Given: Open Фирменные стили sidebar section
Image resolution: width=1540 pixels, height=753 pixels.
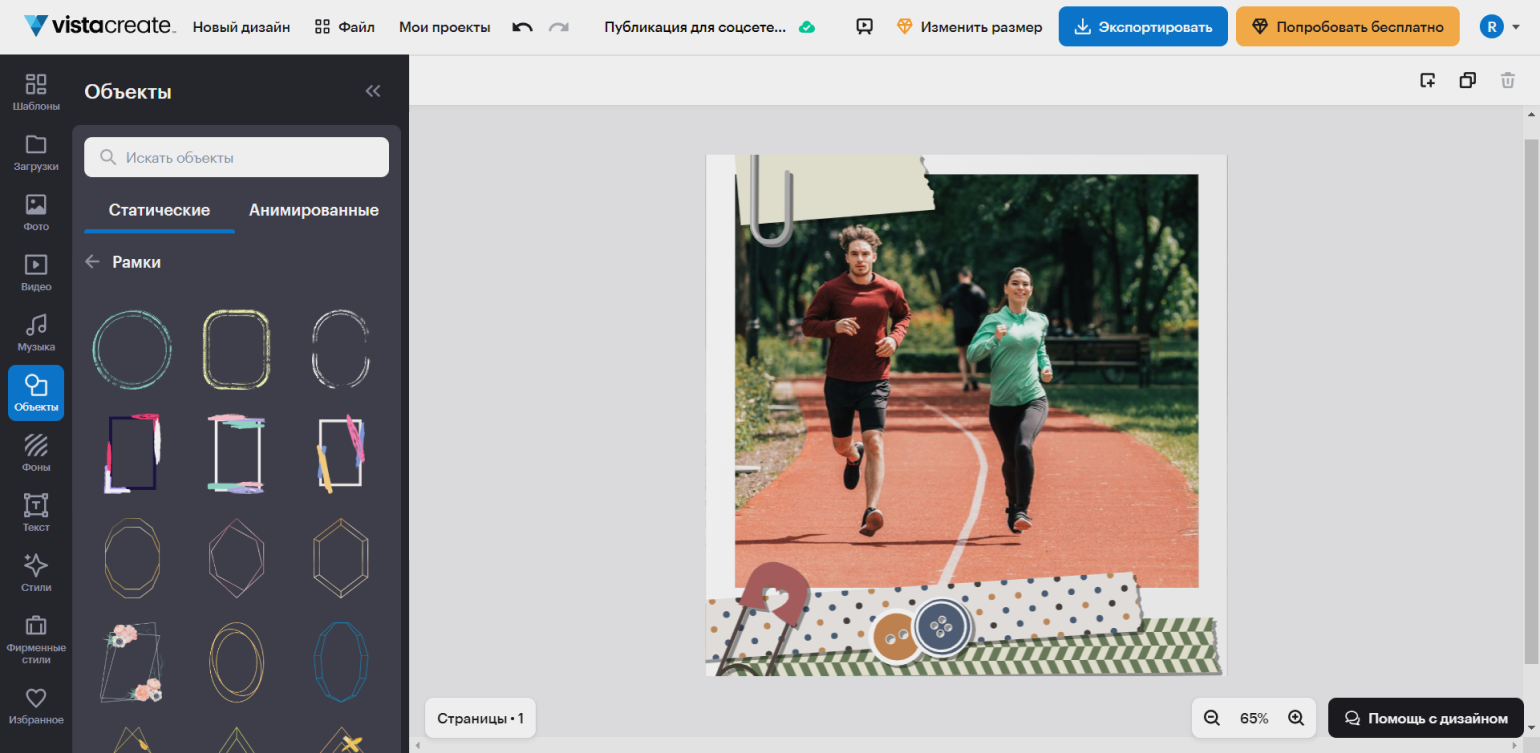Looking at the screenshot, I should pyautogui.click(x=36, y=639).
